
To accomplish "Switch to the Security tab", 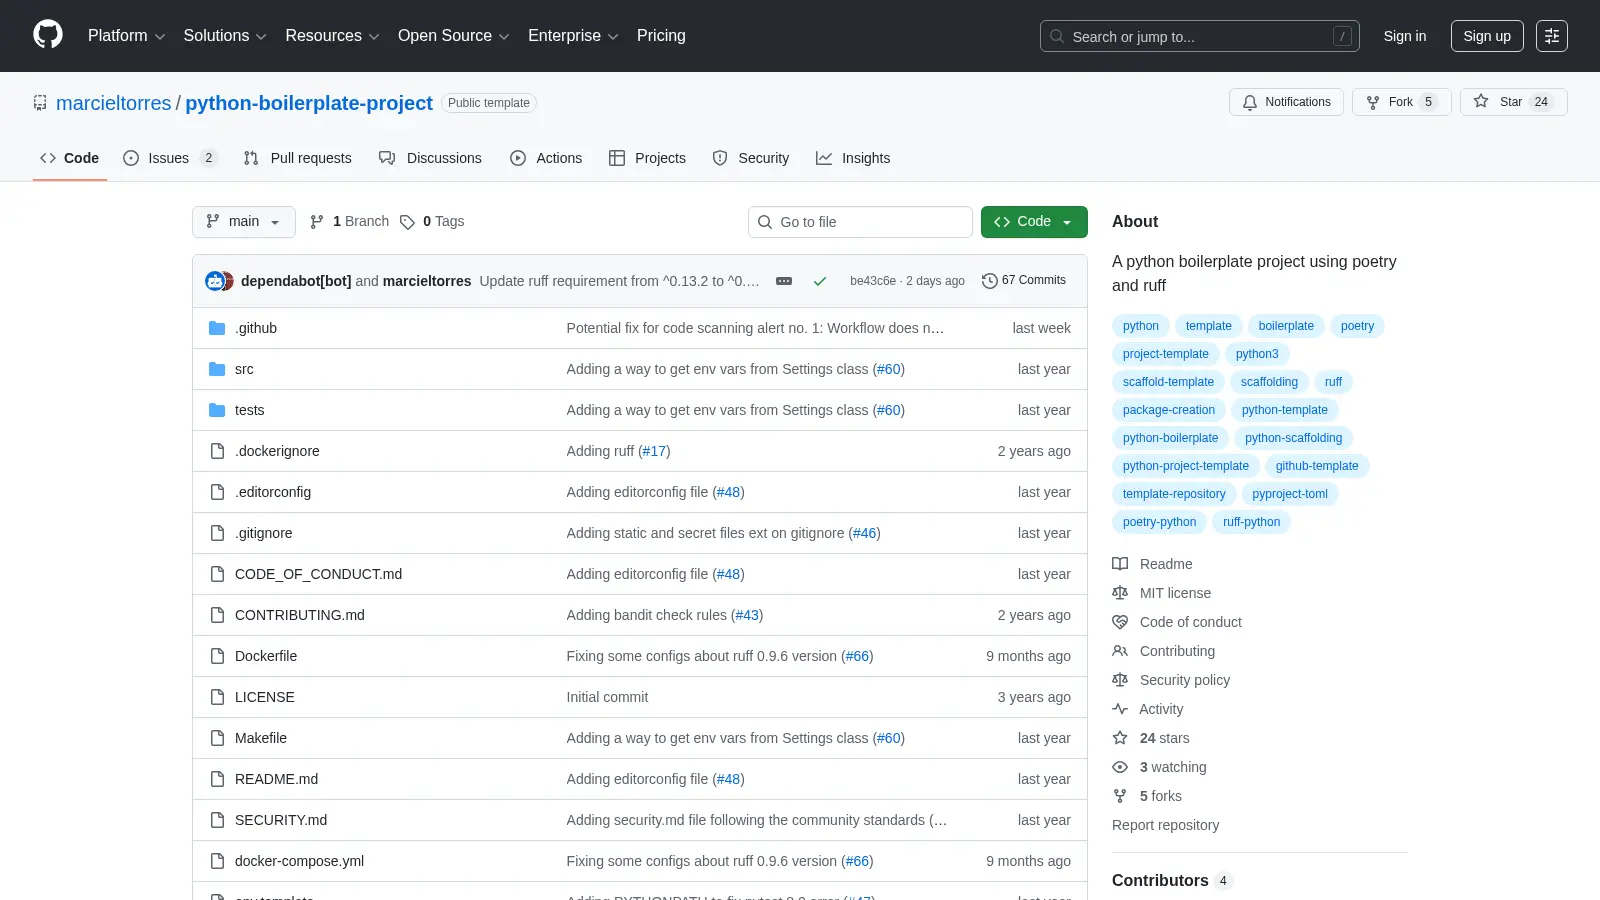I will (751, 158).
